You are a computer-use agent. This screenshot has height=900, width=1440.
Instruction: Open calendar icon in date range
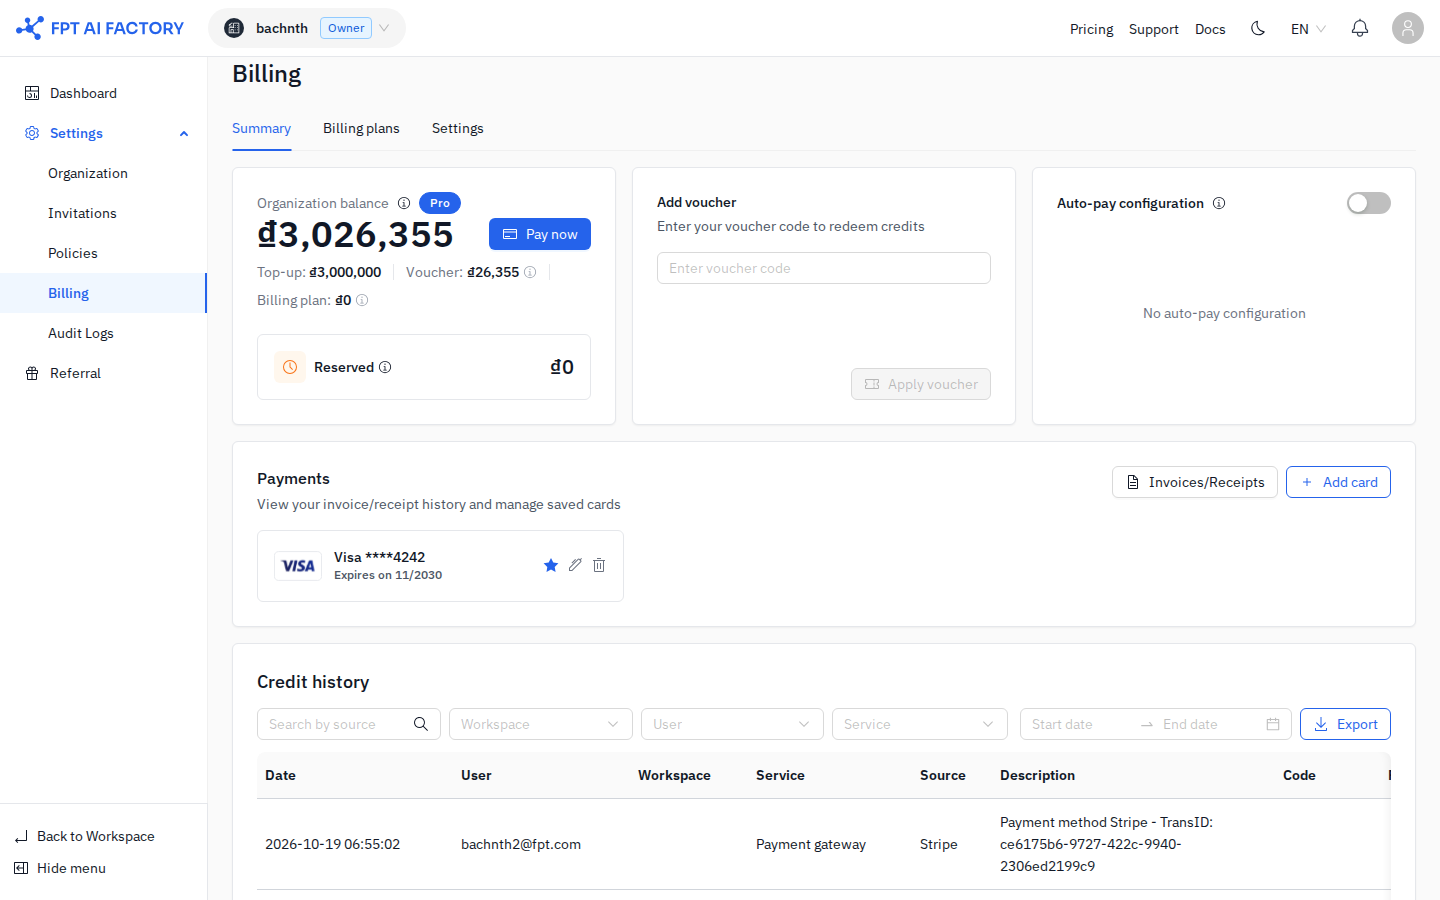pos(1273,724)
